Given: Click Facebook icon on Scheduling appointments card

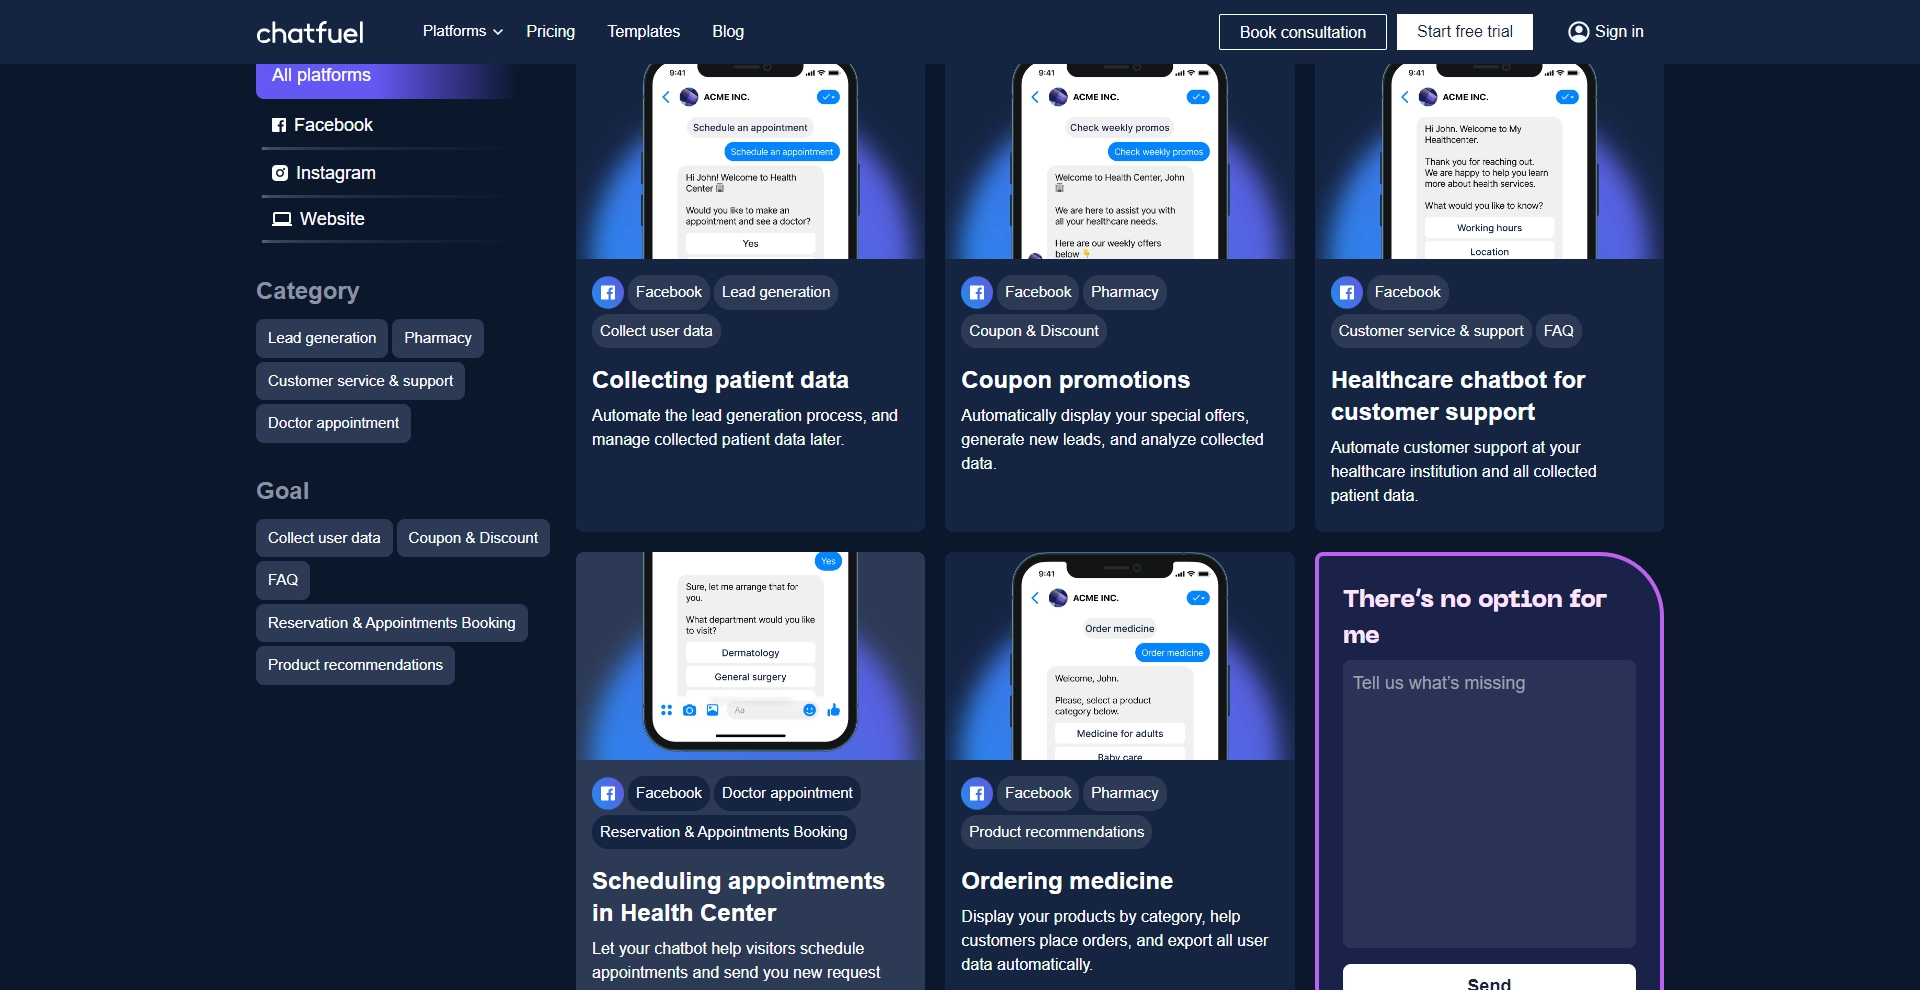Looking at the screenshot, I should (x=608, y=793).
